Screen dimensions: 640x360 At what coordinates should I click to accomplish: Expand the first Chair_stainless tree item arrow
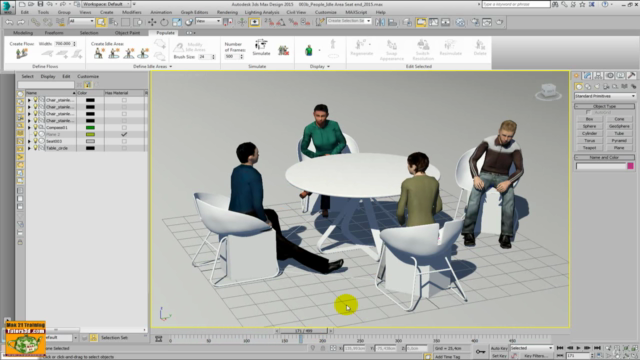(x=29, y=100)
